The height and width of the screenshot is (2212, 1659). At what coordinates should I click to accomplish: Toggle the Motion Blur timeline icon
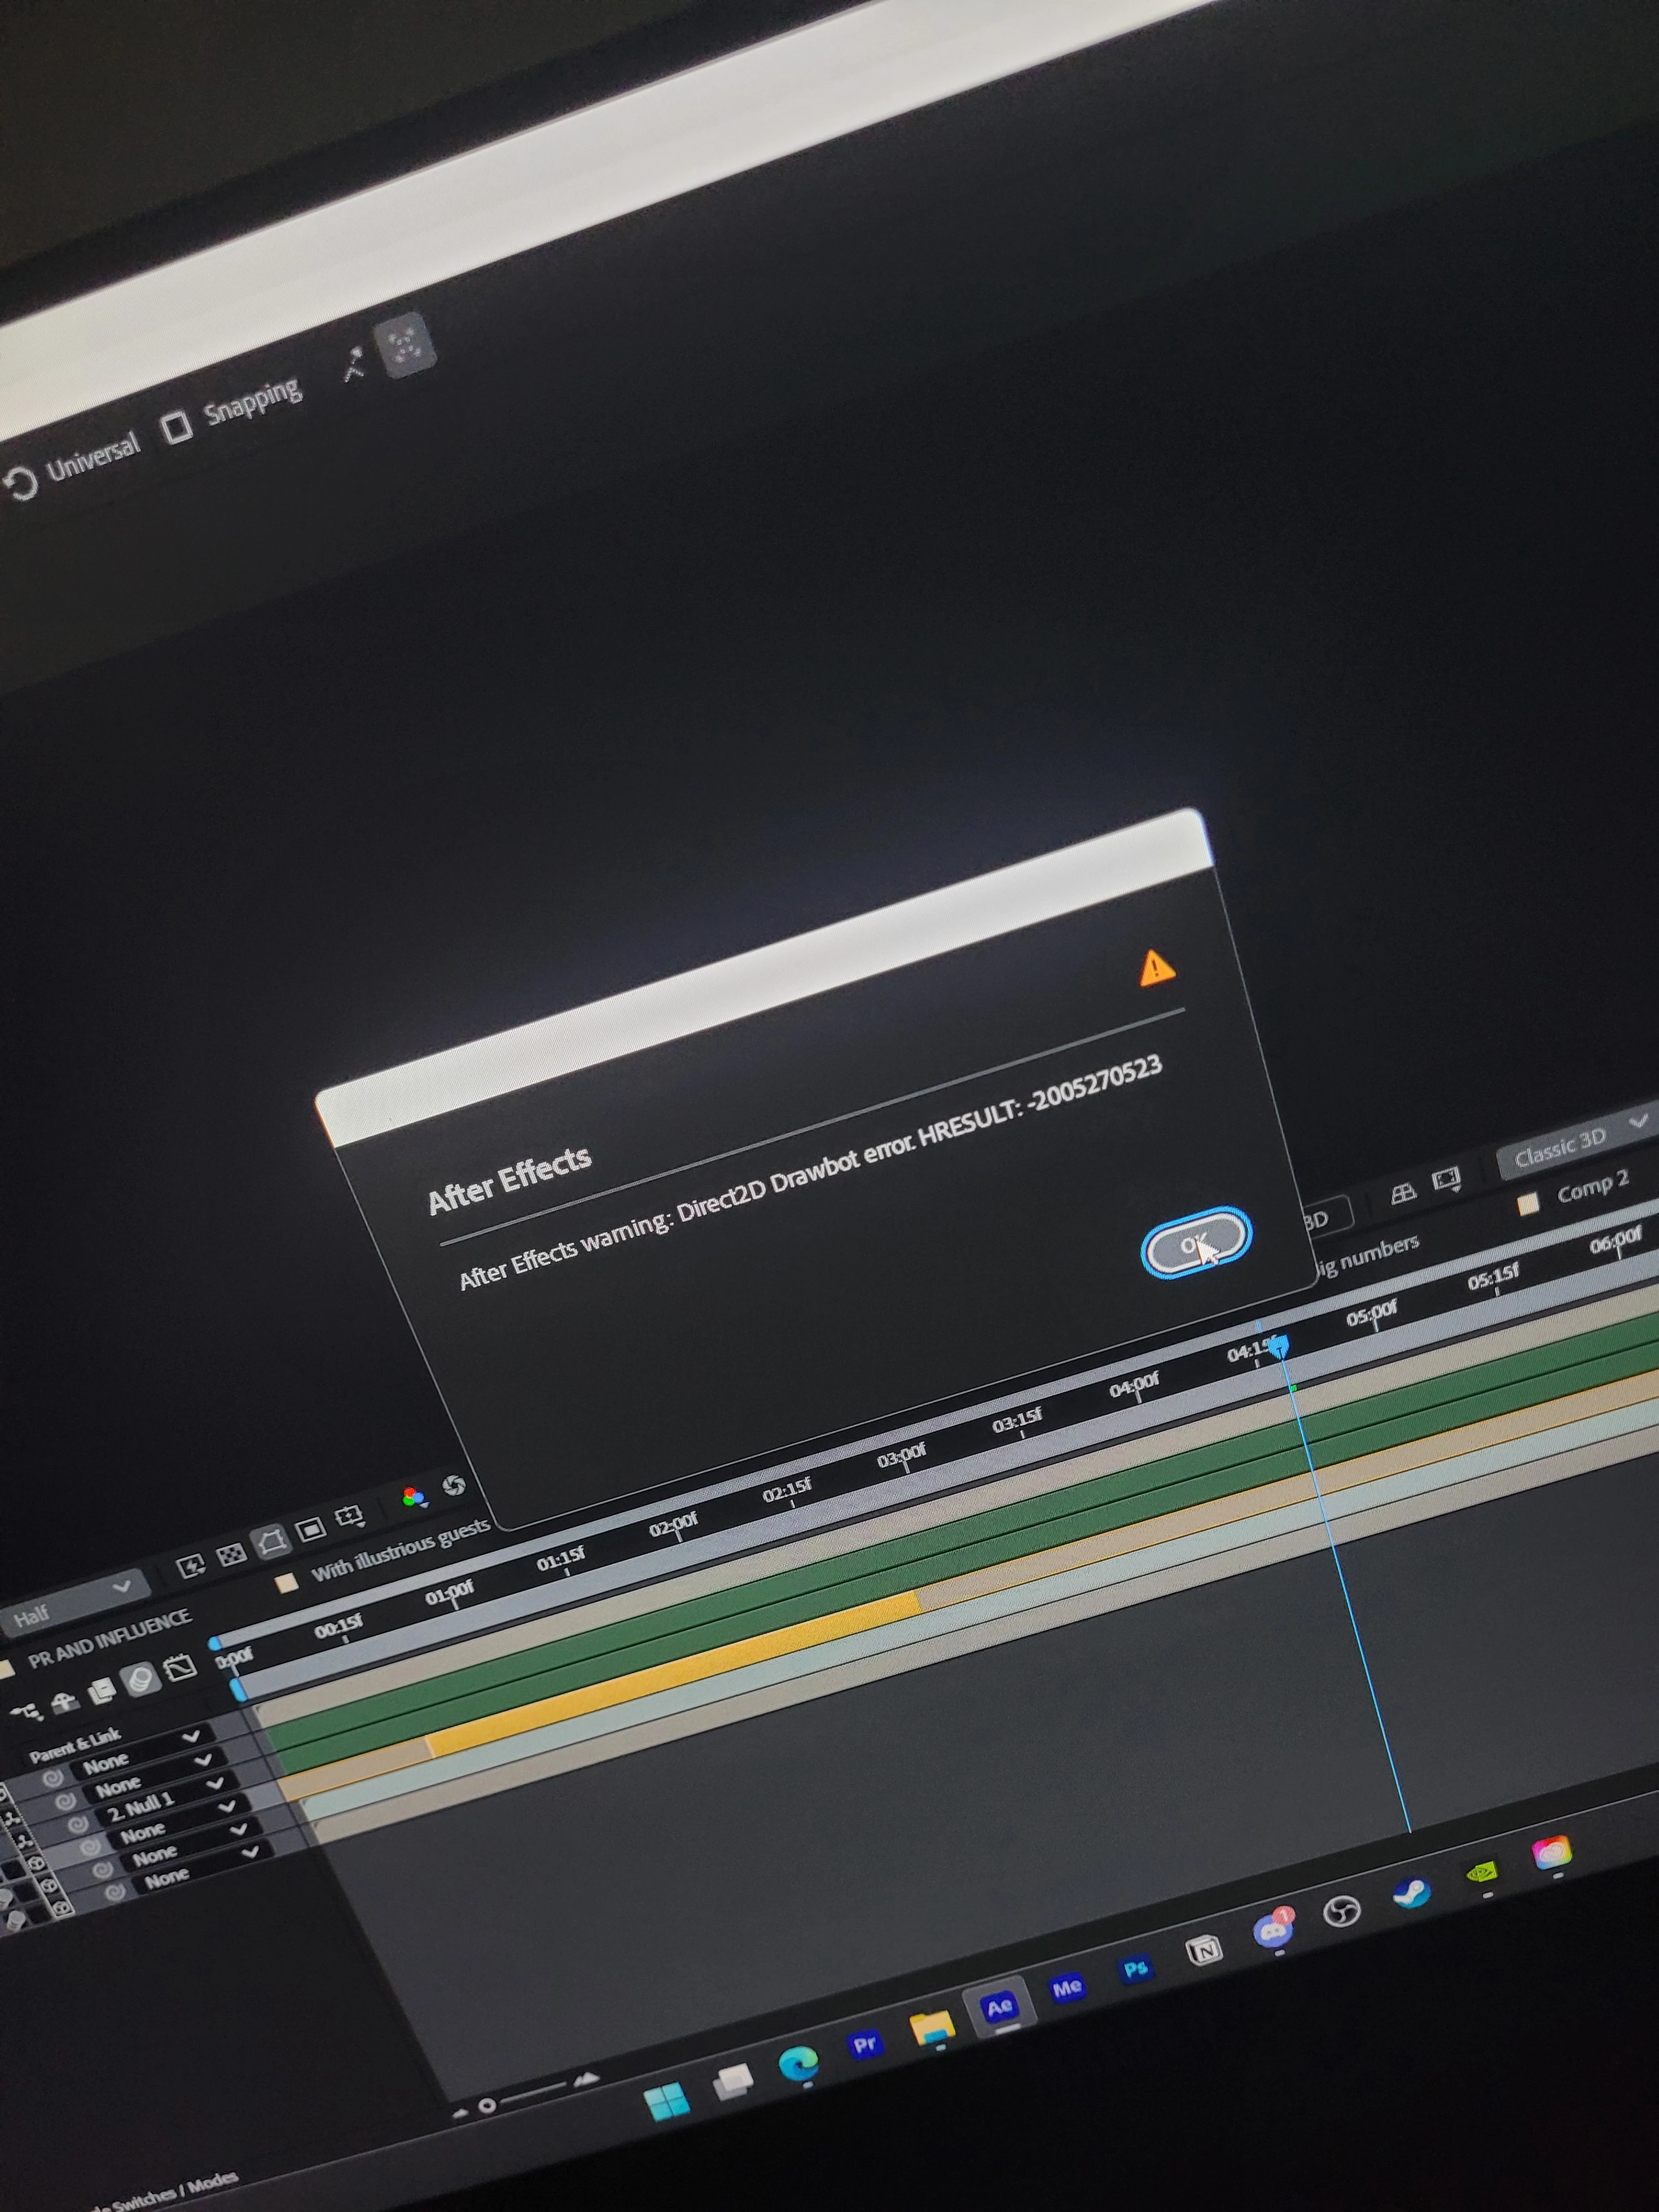(x=141, y=1679)
